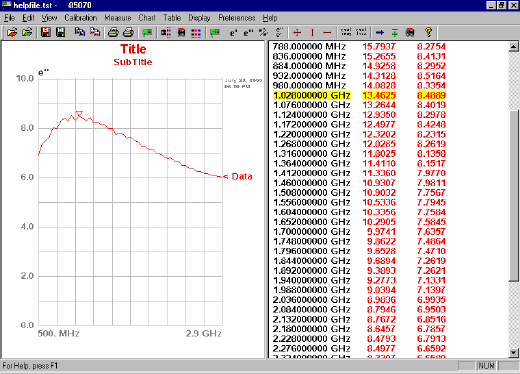The width and height of the screenshot is (520, 374).
Task: Click the first small-text scale format icon
Action: click(x=346, y=32)
